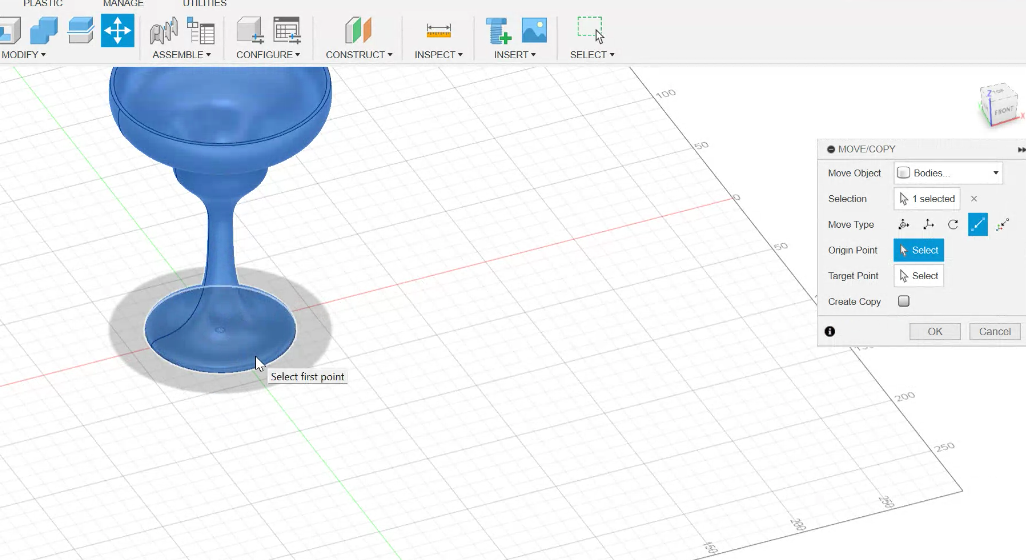
Task: Click the '1 selected' Selection button
Action: pos(927,199)
